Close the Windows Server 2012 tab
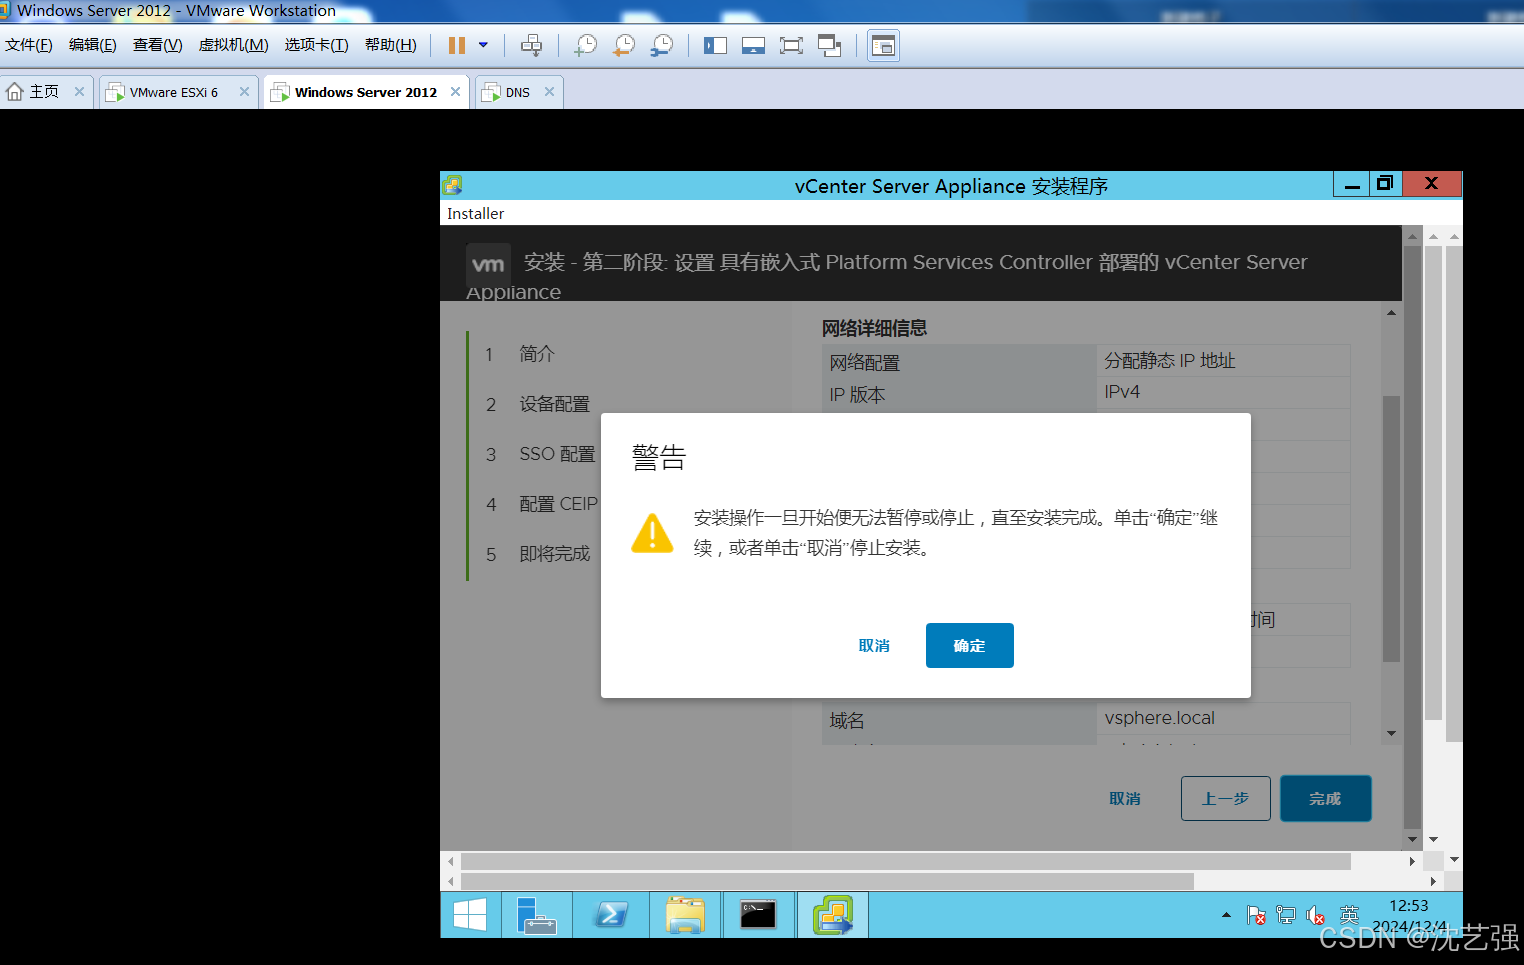 click(x=455, y=91)
